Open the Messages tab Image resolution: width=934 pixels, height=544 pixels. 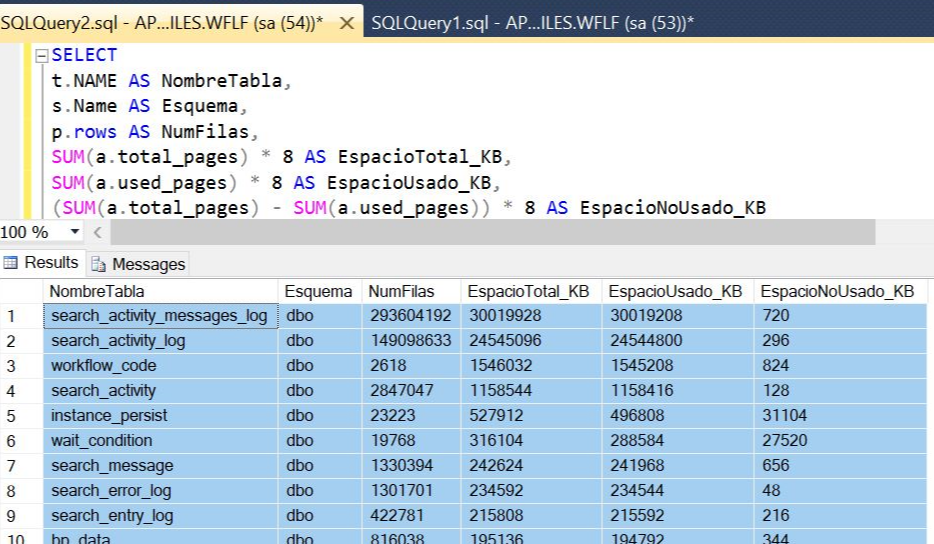point(139,264)
